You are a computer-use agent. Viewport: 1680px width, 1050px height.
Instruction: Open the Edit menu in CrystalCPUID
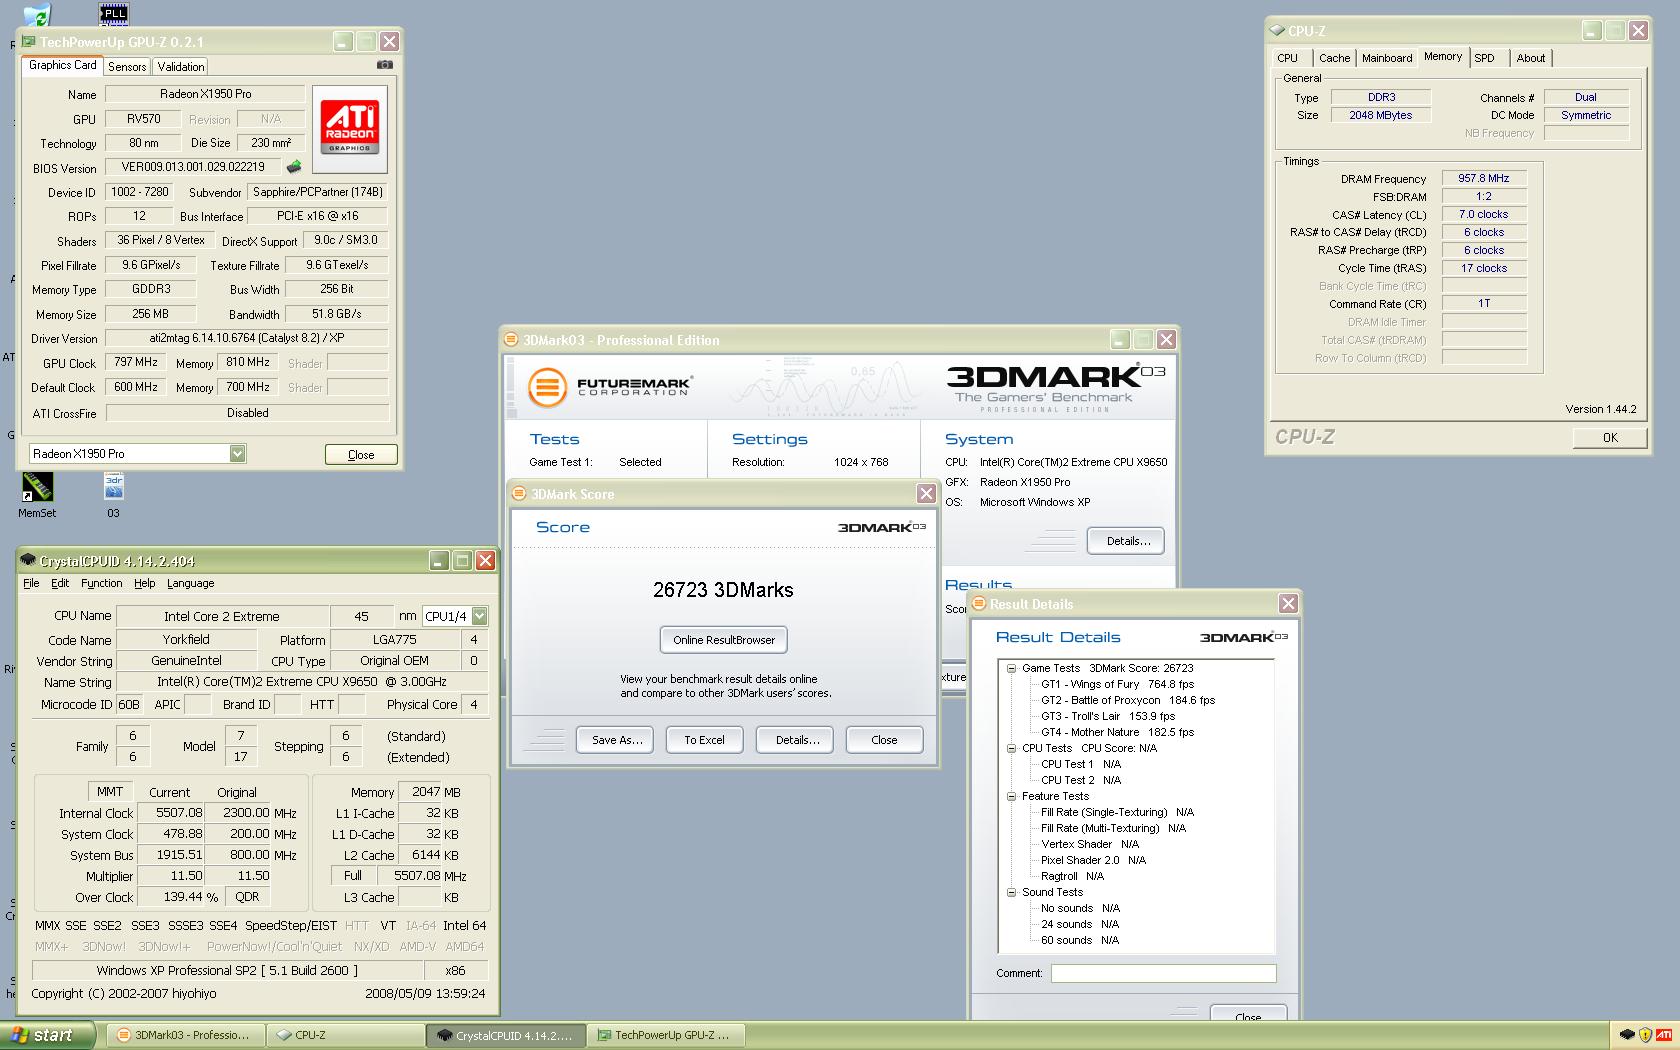60,583
